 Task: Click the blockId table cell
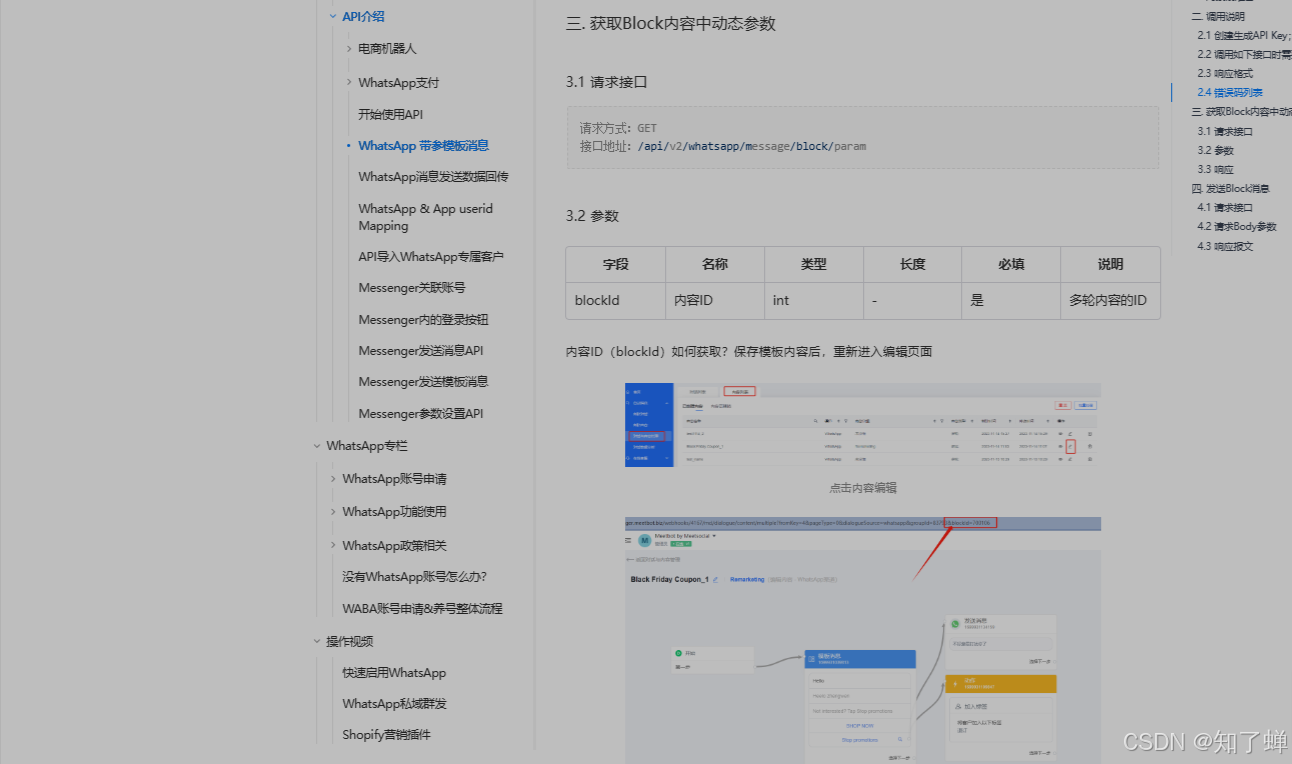[x=615, y=300]
